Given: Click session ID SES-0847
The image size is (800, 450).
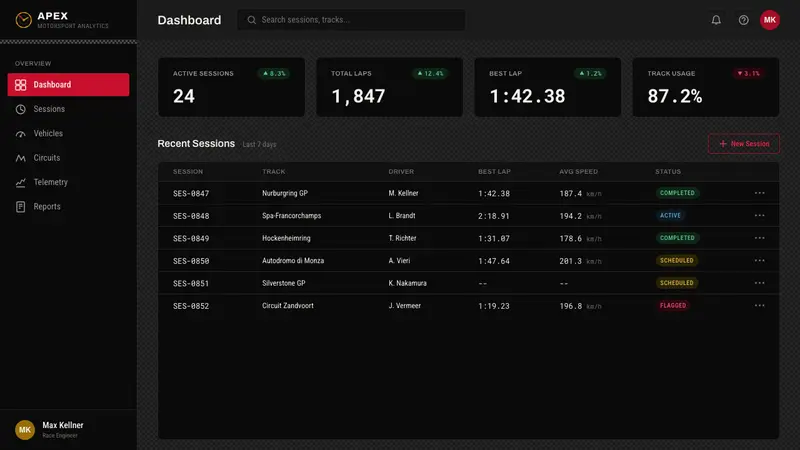Looking at the screenshot, I should [191, 193].
